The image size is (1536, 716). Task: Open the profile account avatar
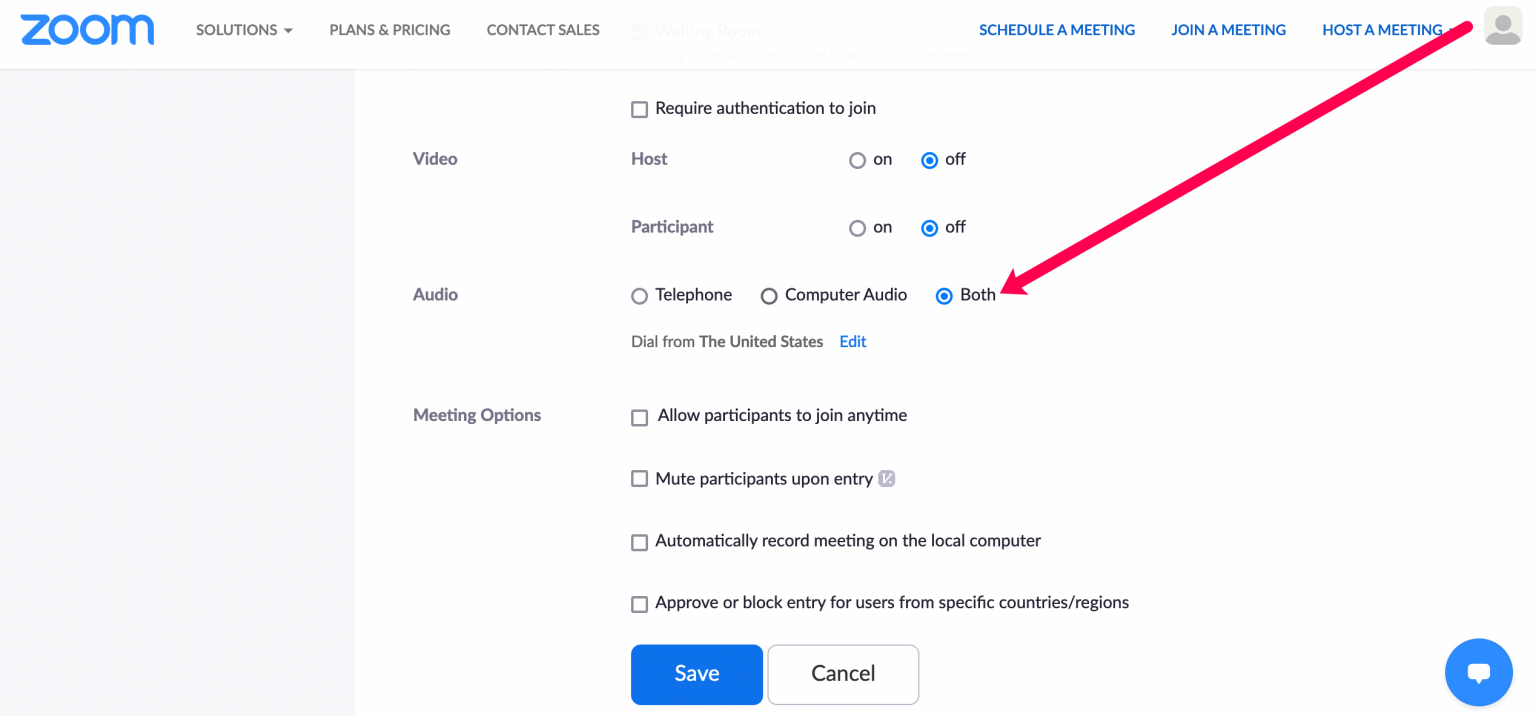coord(1502,25)
